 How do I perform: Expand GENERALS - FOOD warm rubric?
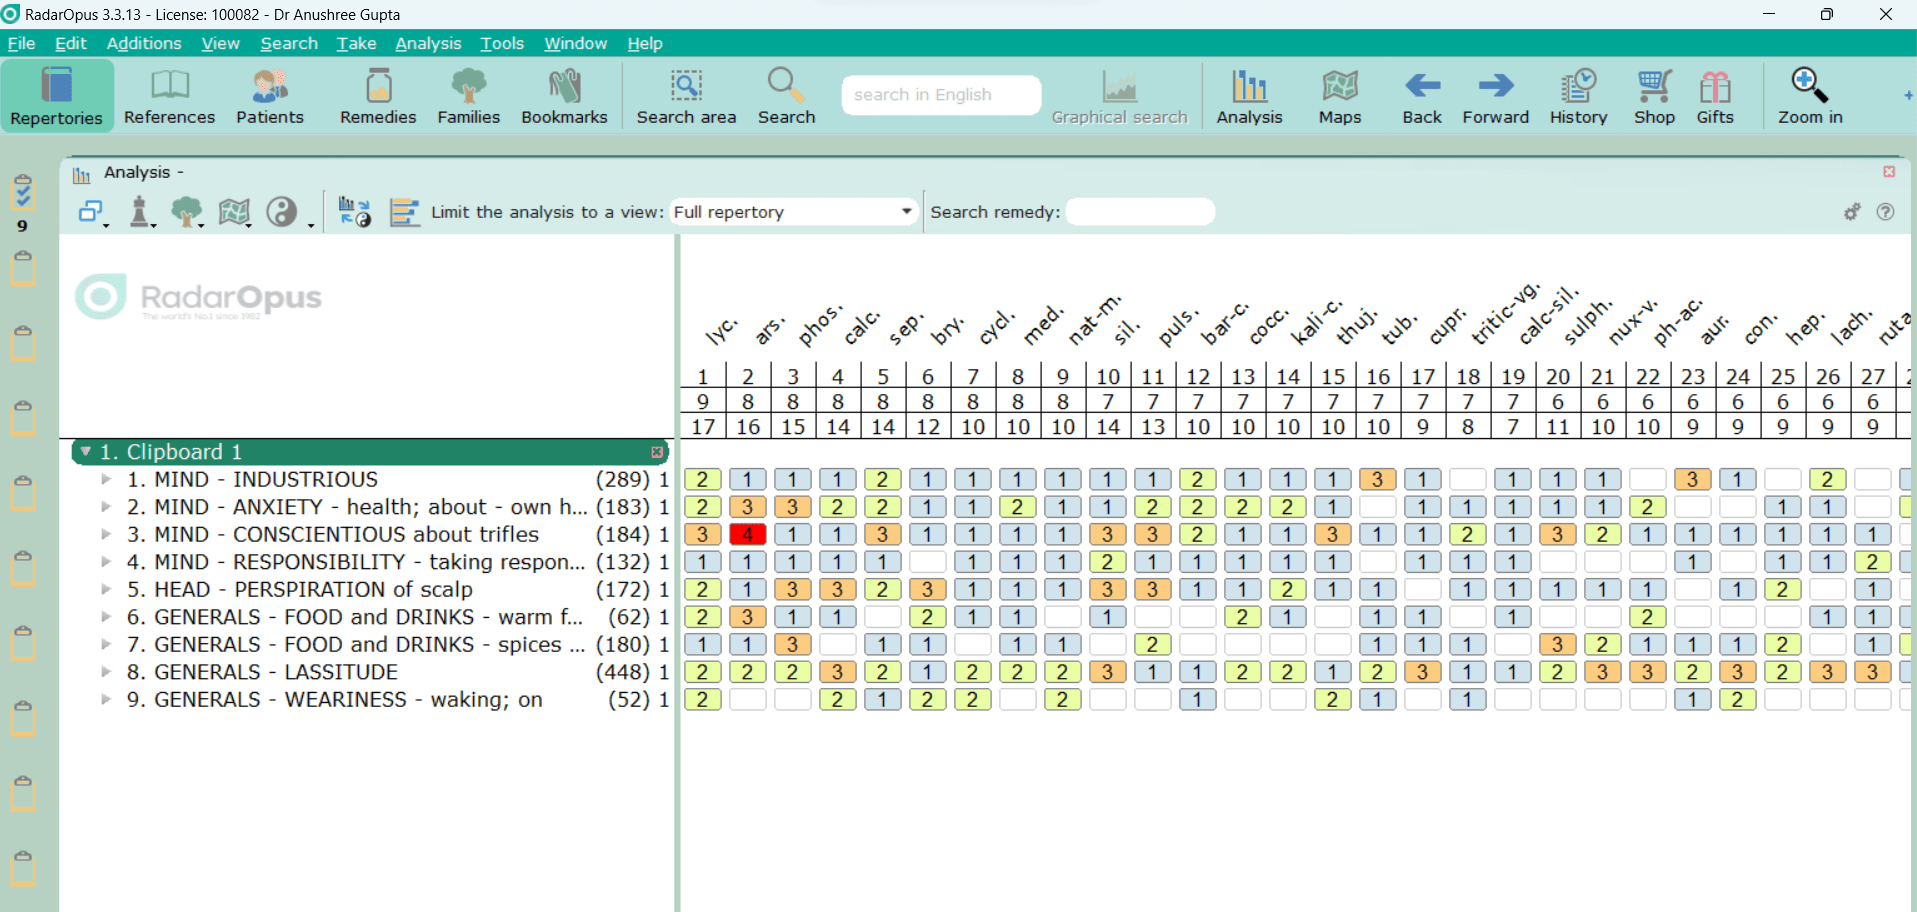coord(105,617)
